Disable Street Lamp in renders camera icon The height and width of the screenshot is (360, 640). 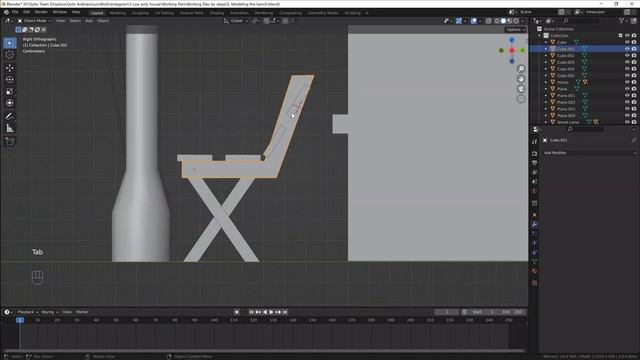(634, 122)
